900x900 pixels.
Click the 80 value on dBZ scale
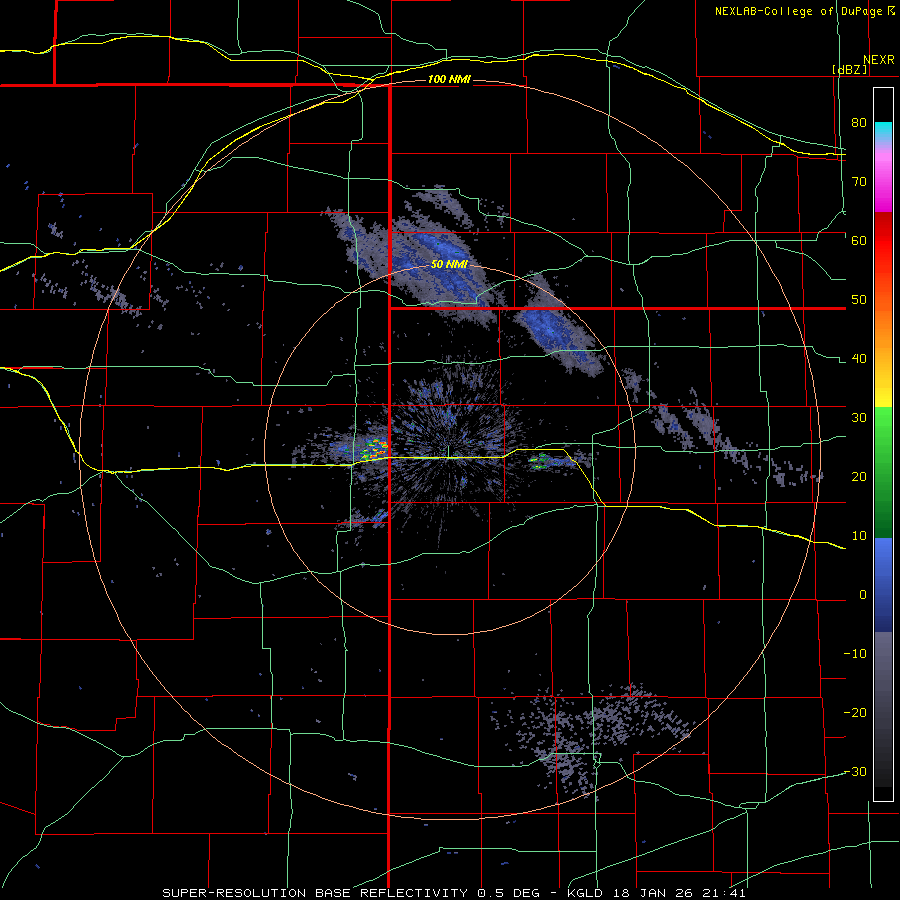(859, 123)
